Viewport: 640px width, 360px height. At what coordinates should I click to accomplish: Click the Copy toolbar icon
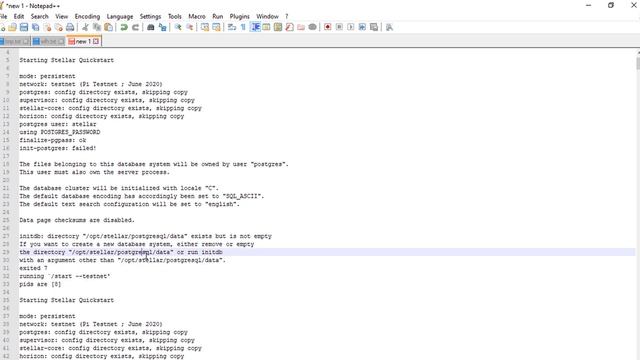coord(97,27)
